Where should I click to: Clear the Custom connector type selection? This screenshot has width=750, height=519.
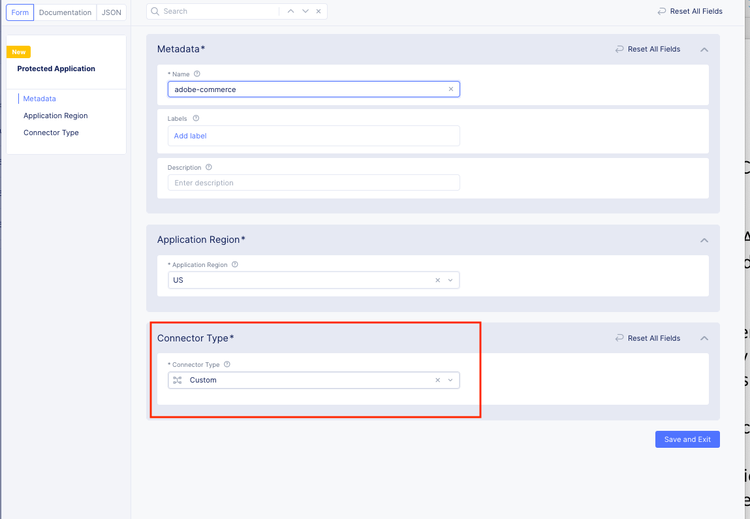point(437,380)
